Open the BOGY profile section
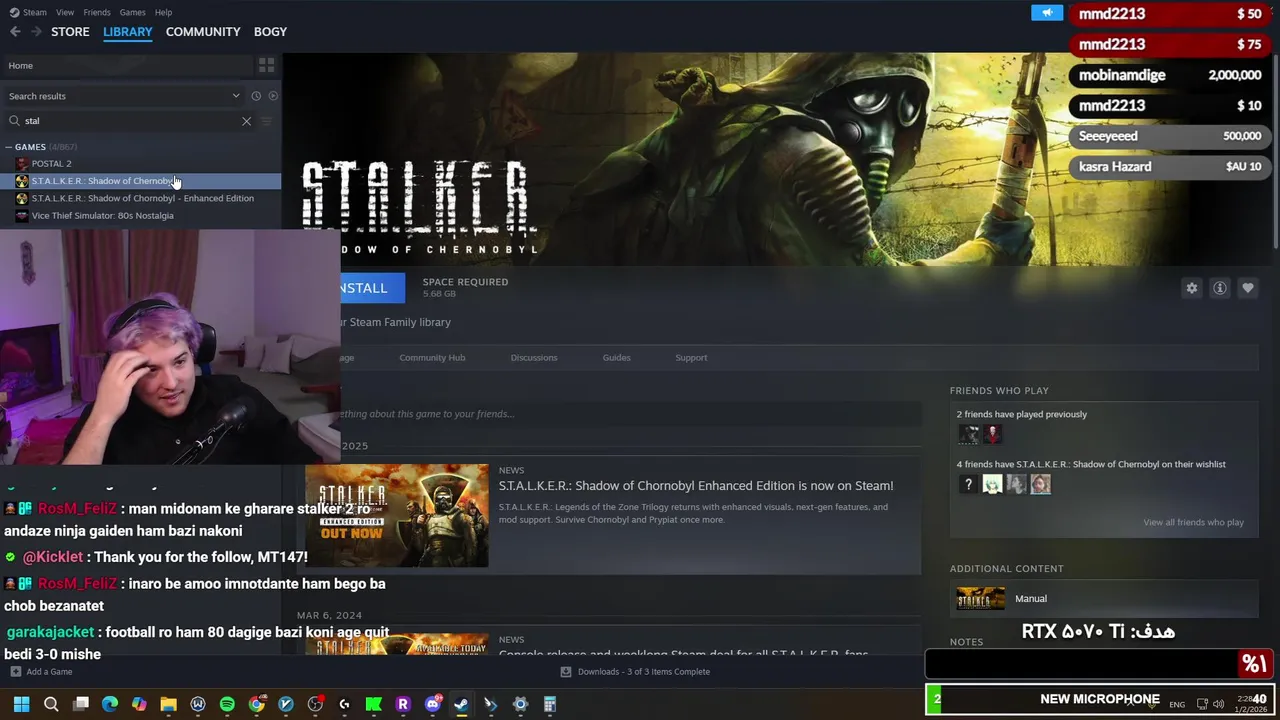The image size is (1280, 720). 270,32
